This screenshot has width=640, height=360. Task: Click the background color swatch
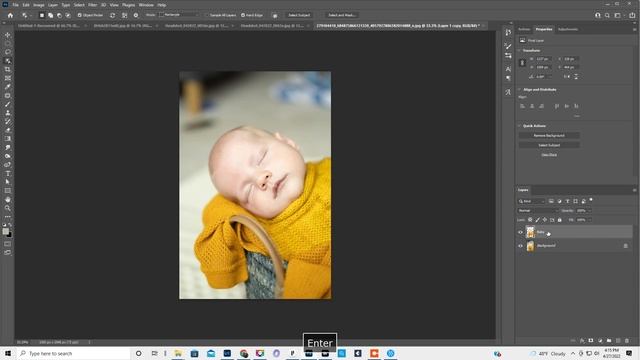(x=10, y=234)
